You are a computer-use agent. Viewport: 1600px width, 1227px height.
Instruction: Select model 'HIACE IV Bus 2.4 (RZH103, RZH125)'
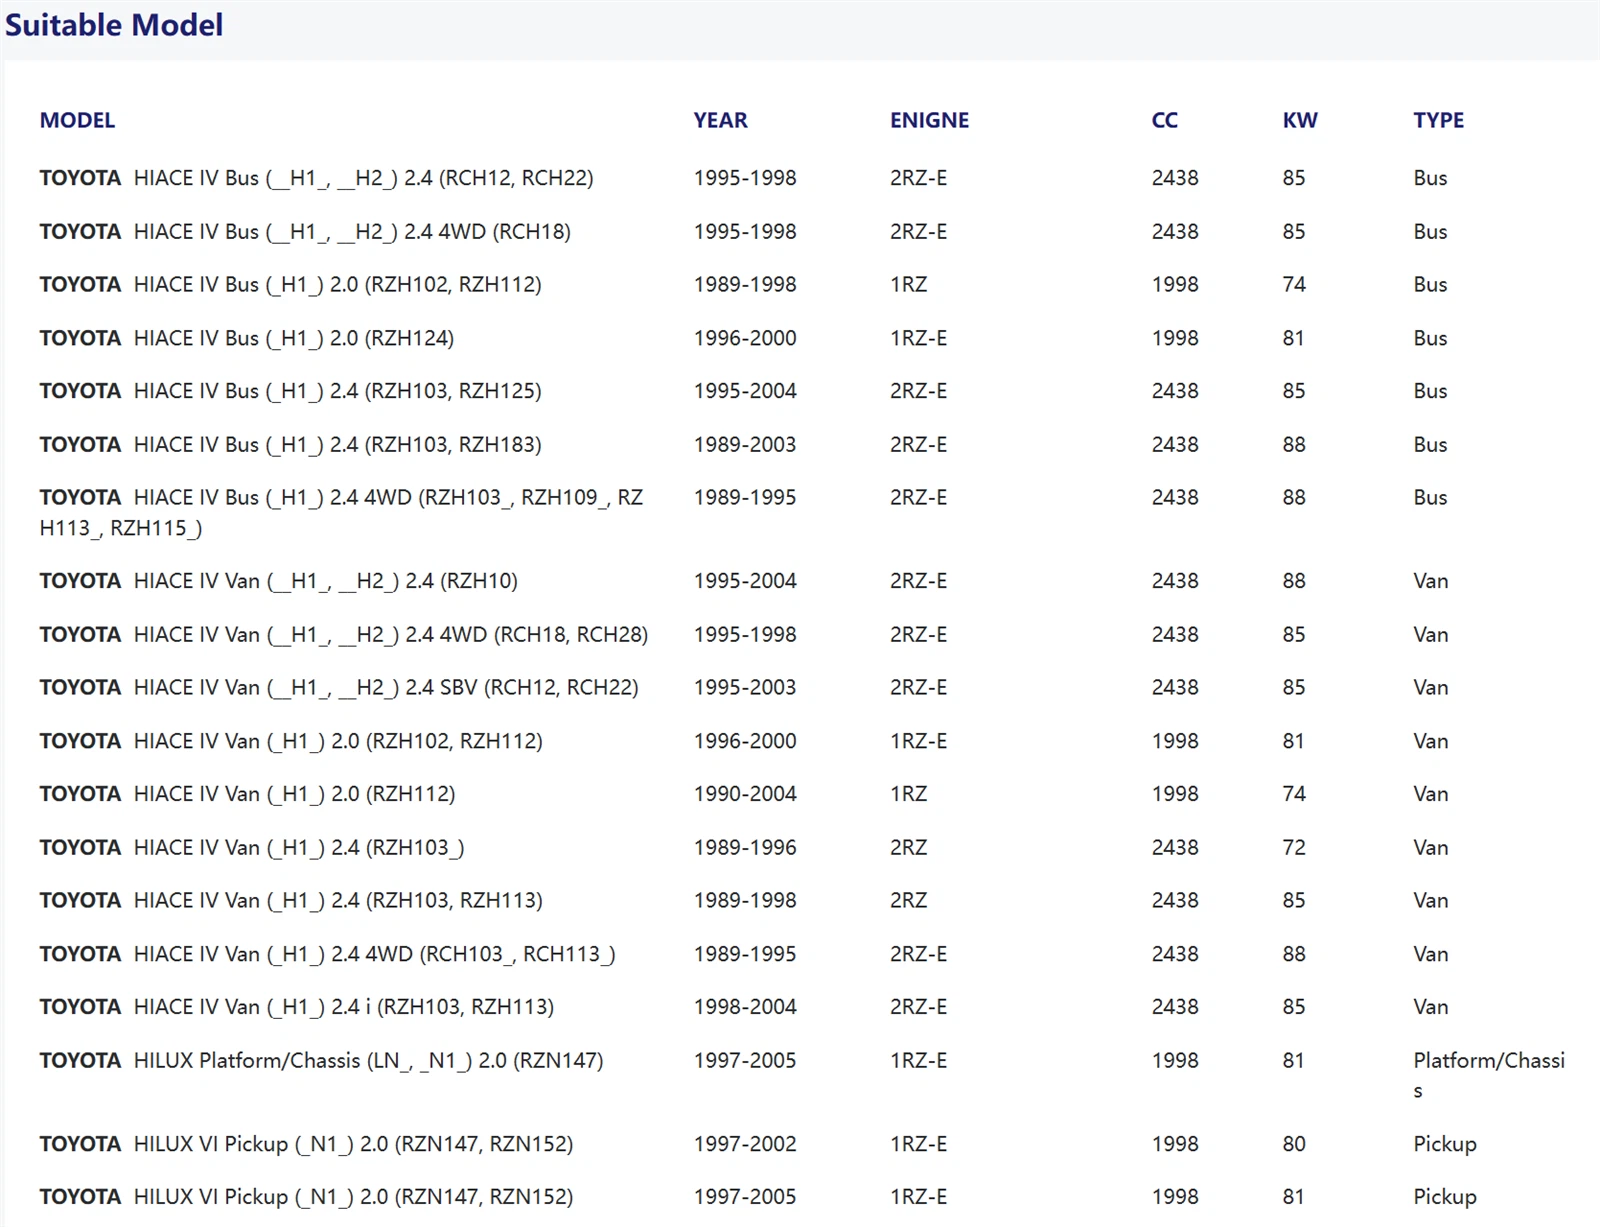290,391
